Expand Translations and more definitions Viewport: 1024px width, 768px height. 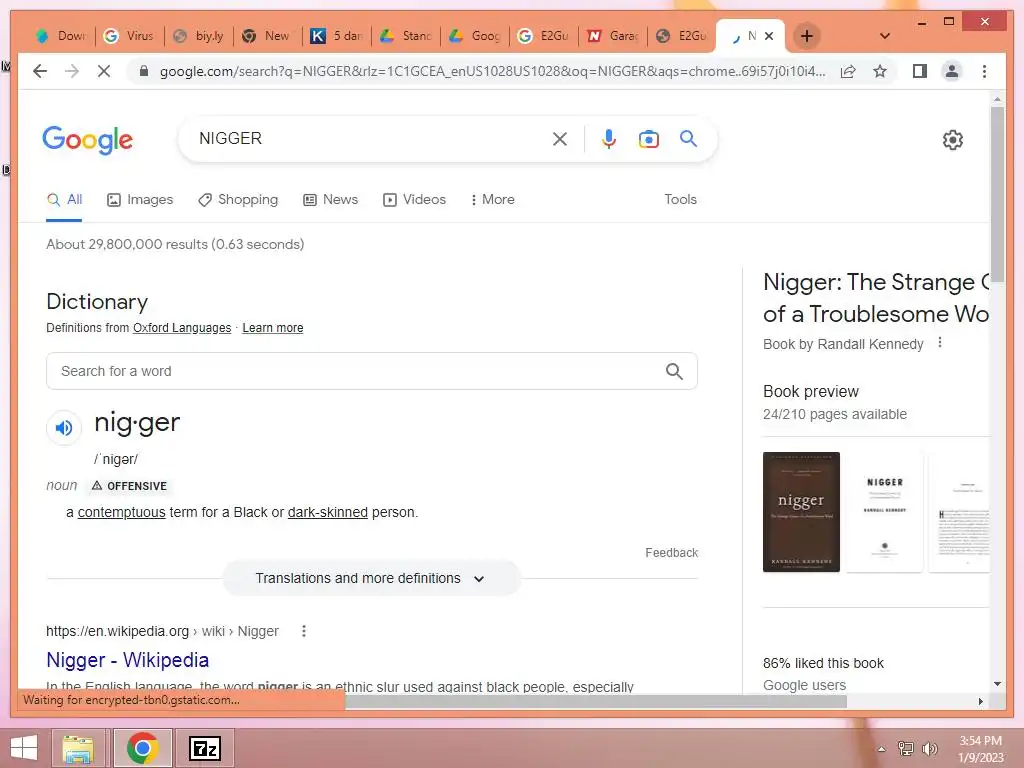click(371, 579)
